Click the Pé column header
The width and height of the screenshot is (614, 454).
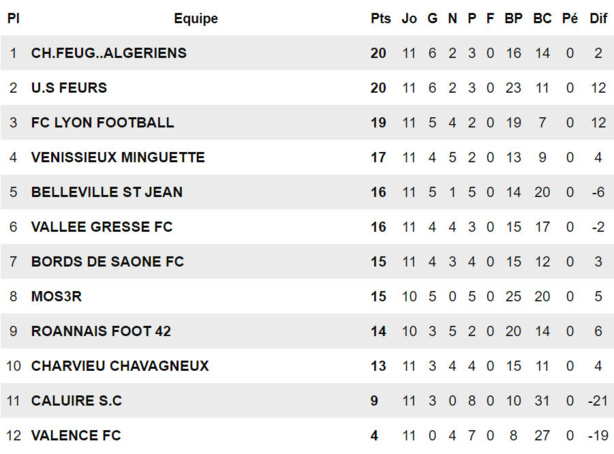(570, 18)
